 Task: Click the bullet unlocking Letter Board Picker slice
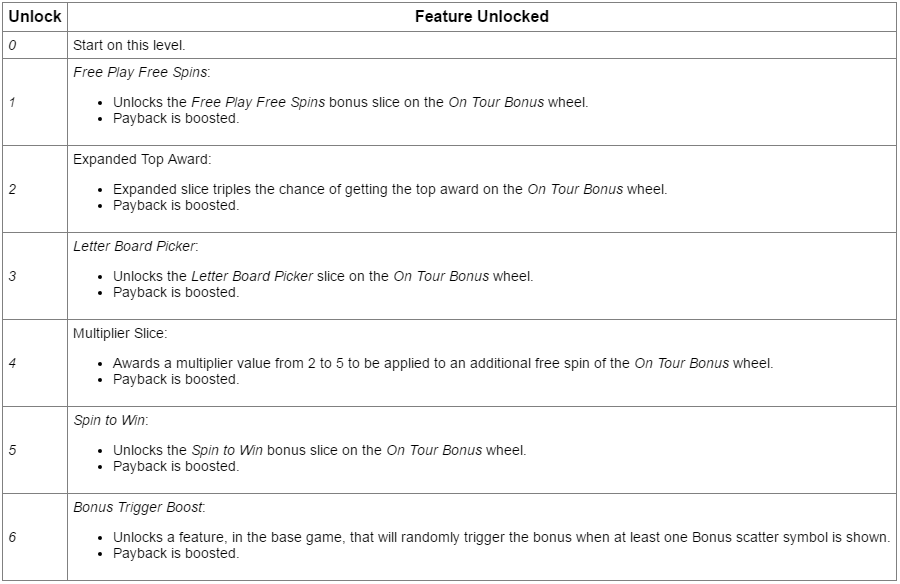click(323, 276)
